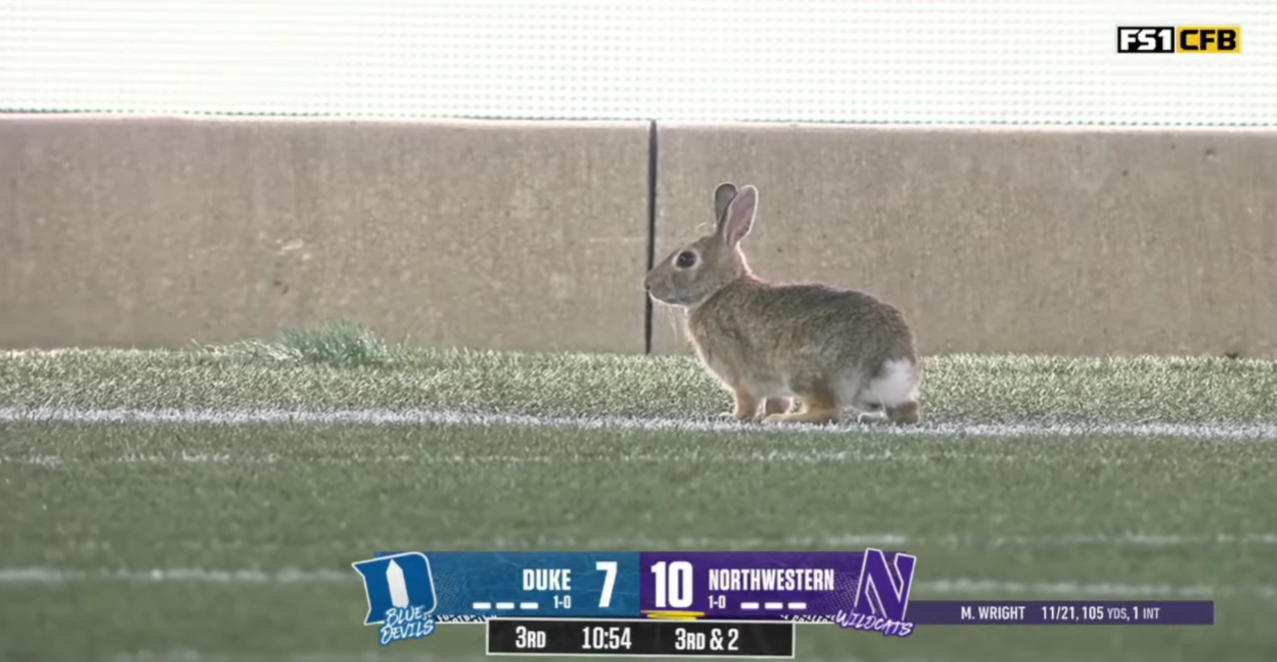Image resolution: width=1277 pixels, height=662 pixels.
Task: Click the rabbit's white tail
Action: tap(890, 383)
